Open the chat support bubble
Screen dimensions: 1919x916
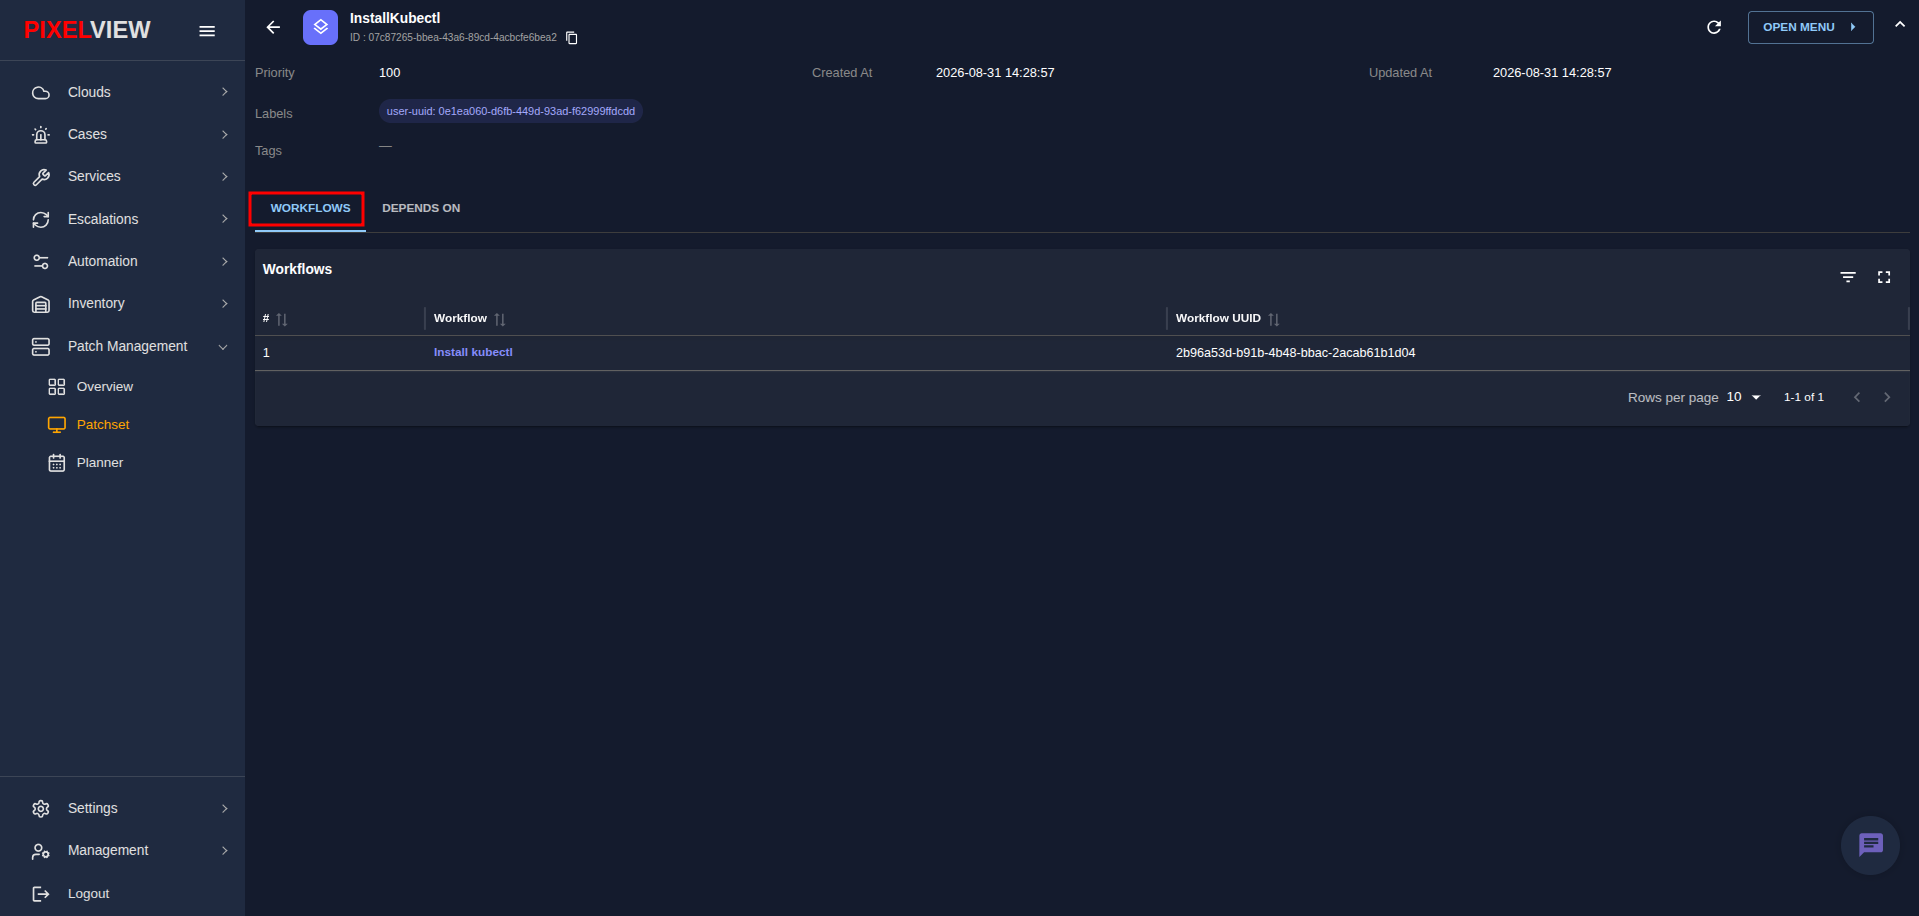coord(1870,845)
